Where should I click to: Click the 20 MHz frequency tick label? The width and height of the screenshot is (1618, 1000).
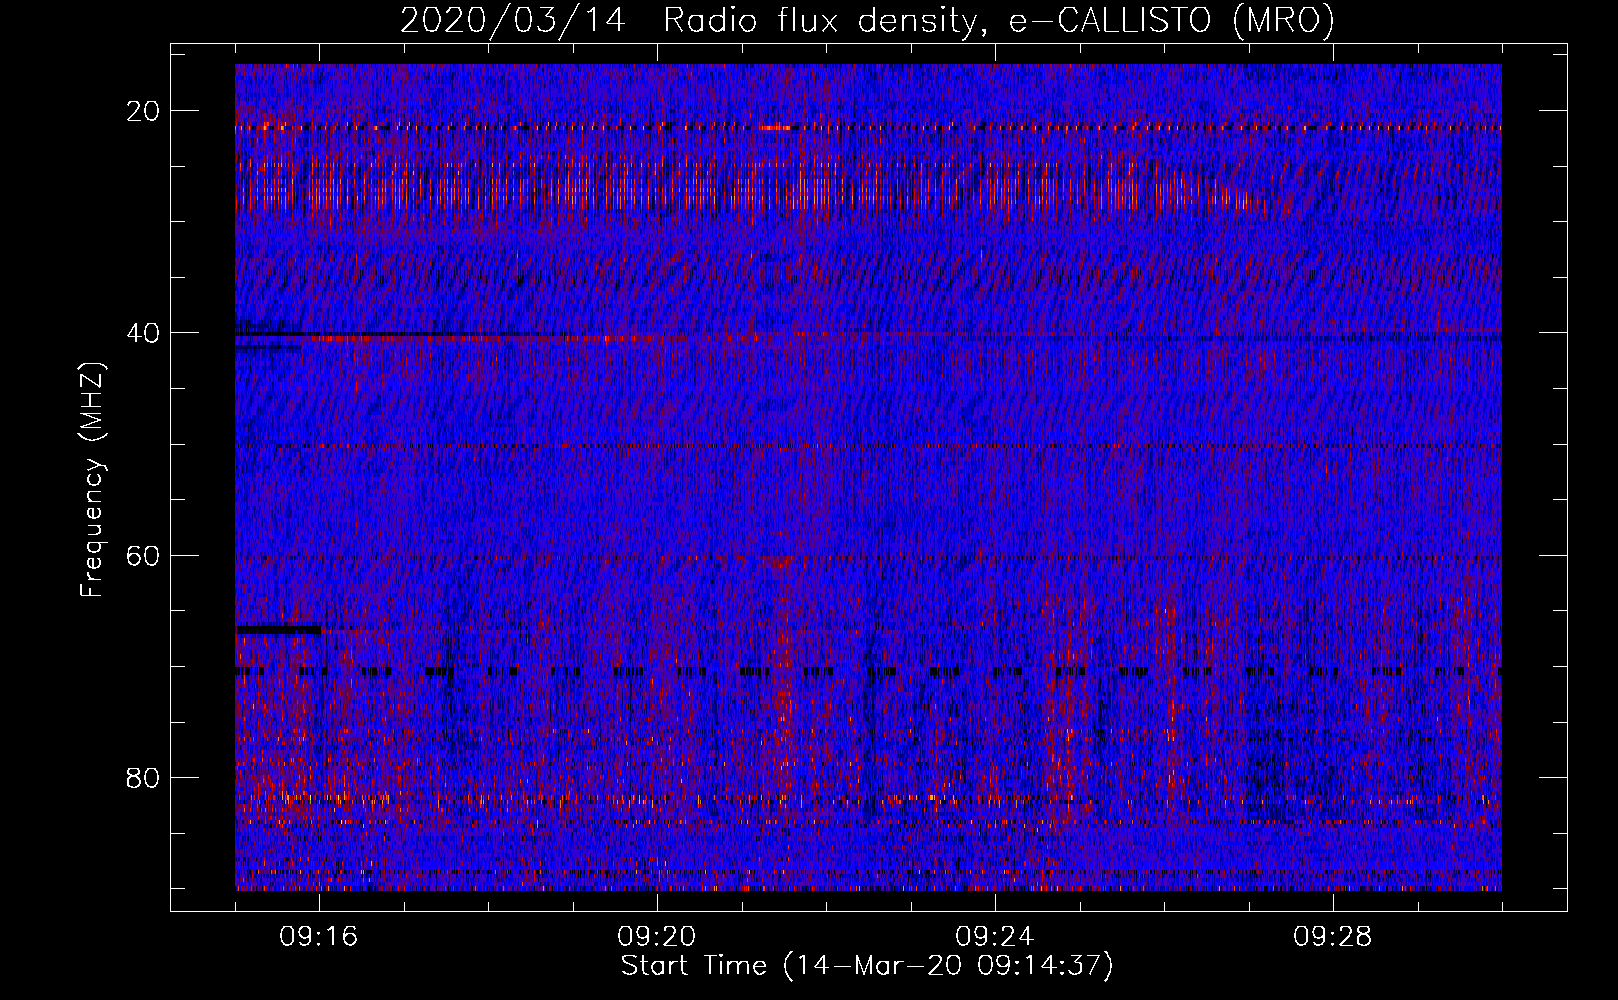tap(144, 111)
